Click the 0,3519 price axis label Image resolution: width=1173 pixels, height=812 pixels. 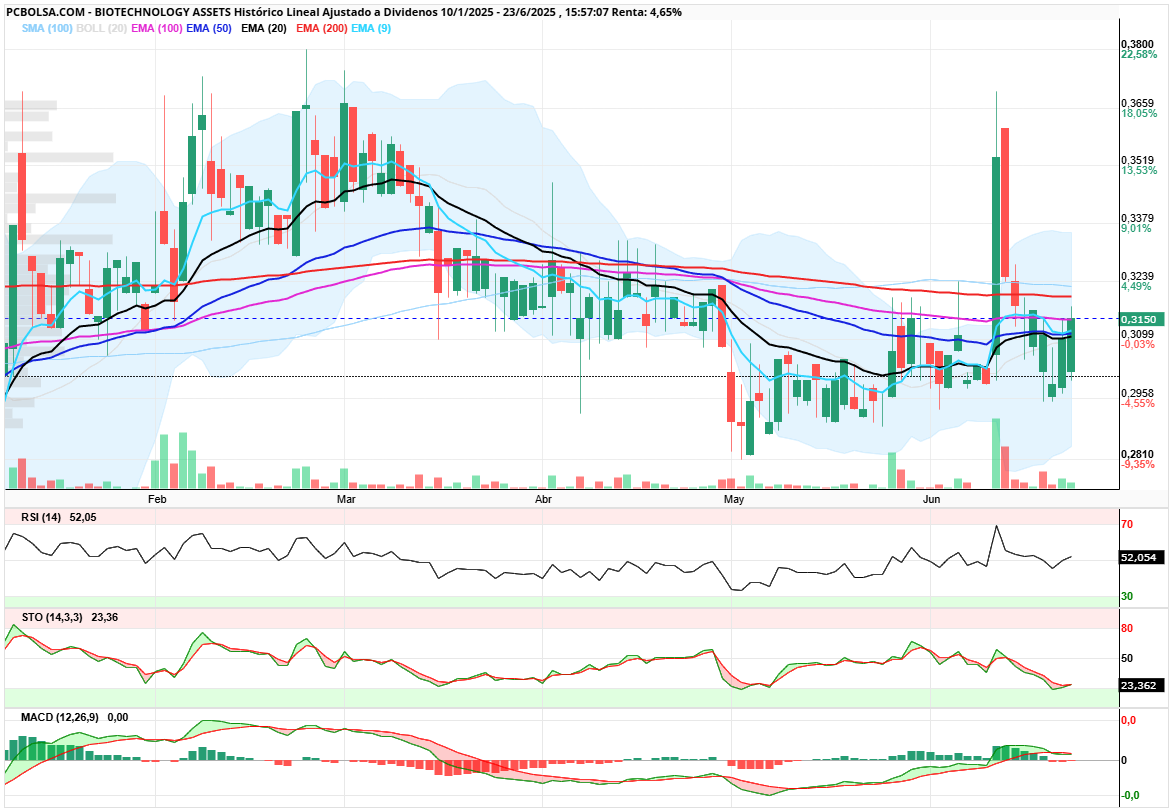(1137, 160)
